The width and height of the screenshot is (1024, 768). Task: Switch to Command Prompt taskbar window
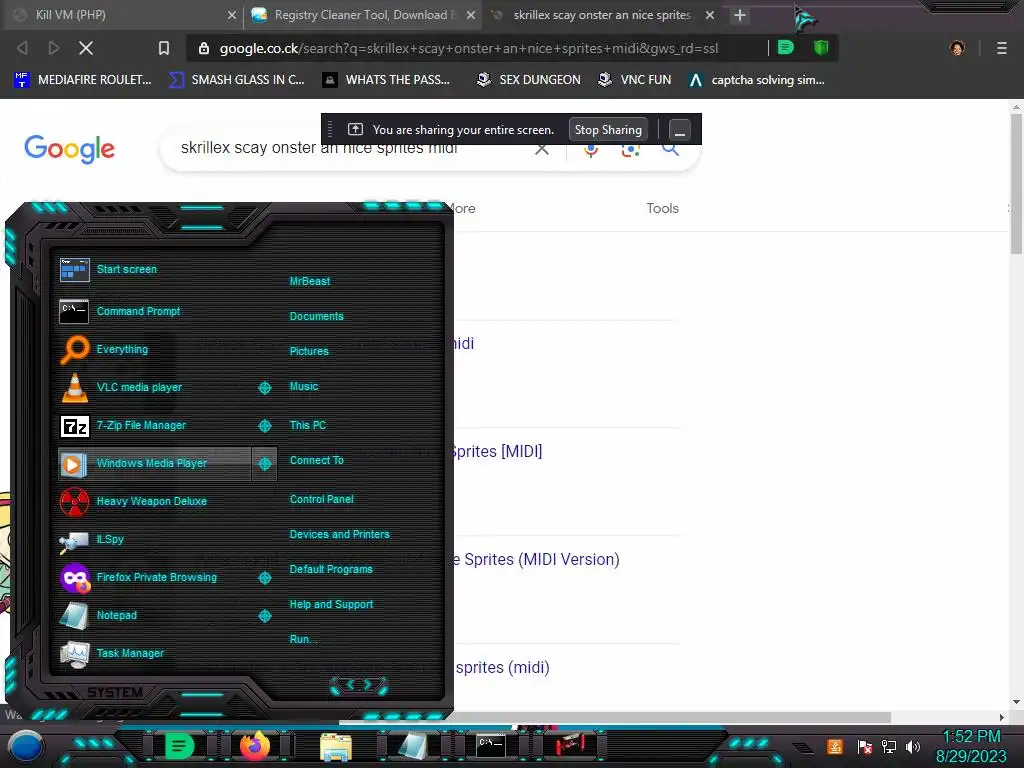490,746
